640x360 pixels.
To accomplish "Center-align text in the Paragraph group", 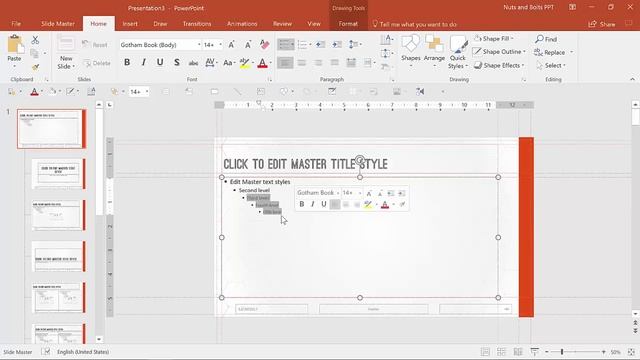I will 302,62.
